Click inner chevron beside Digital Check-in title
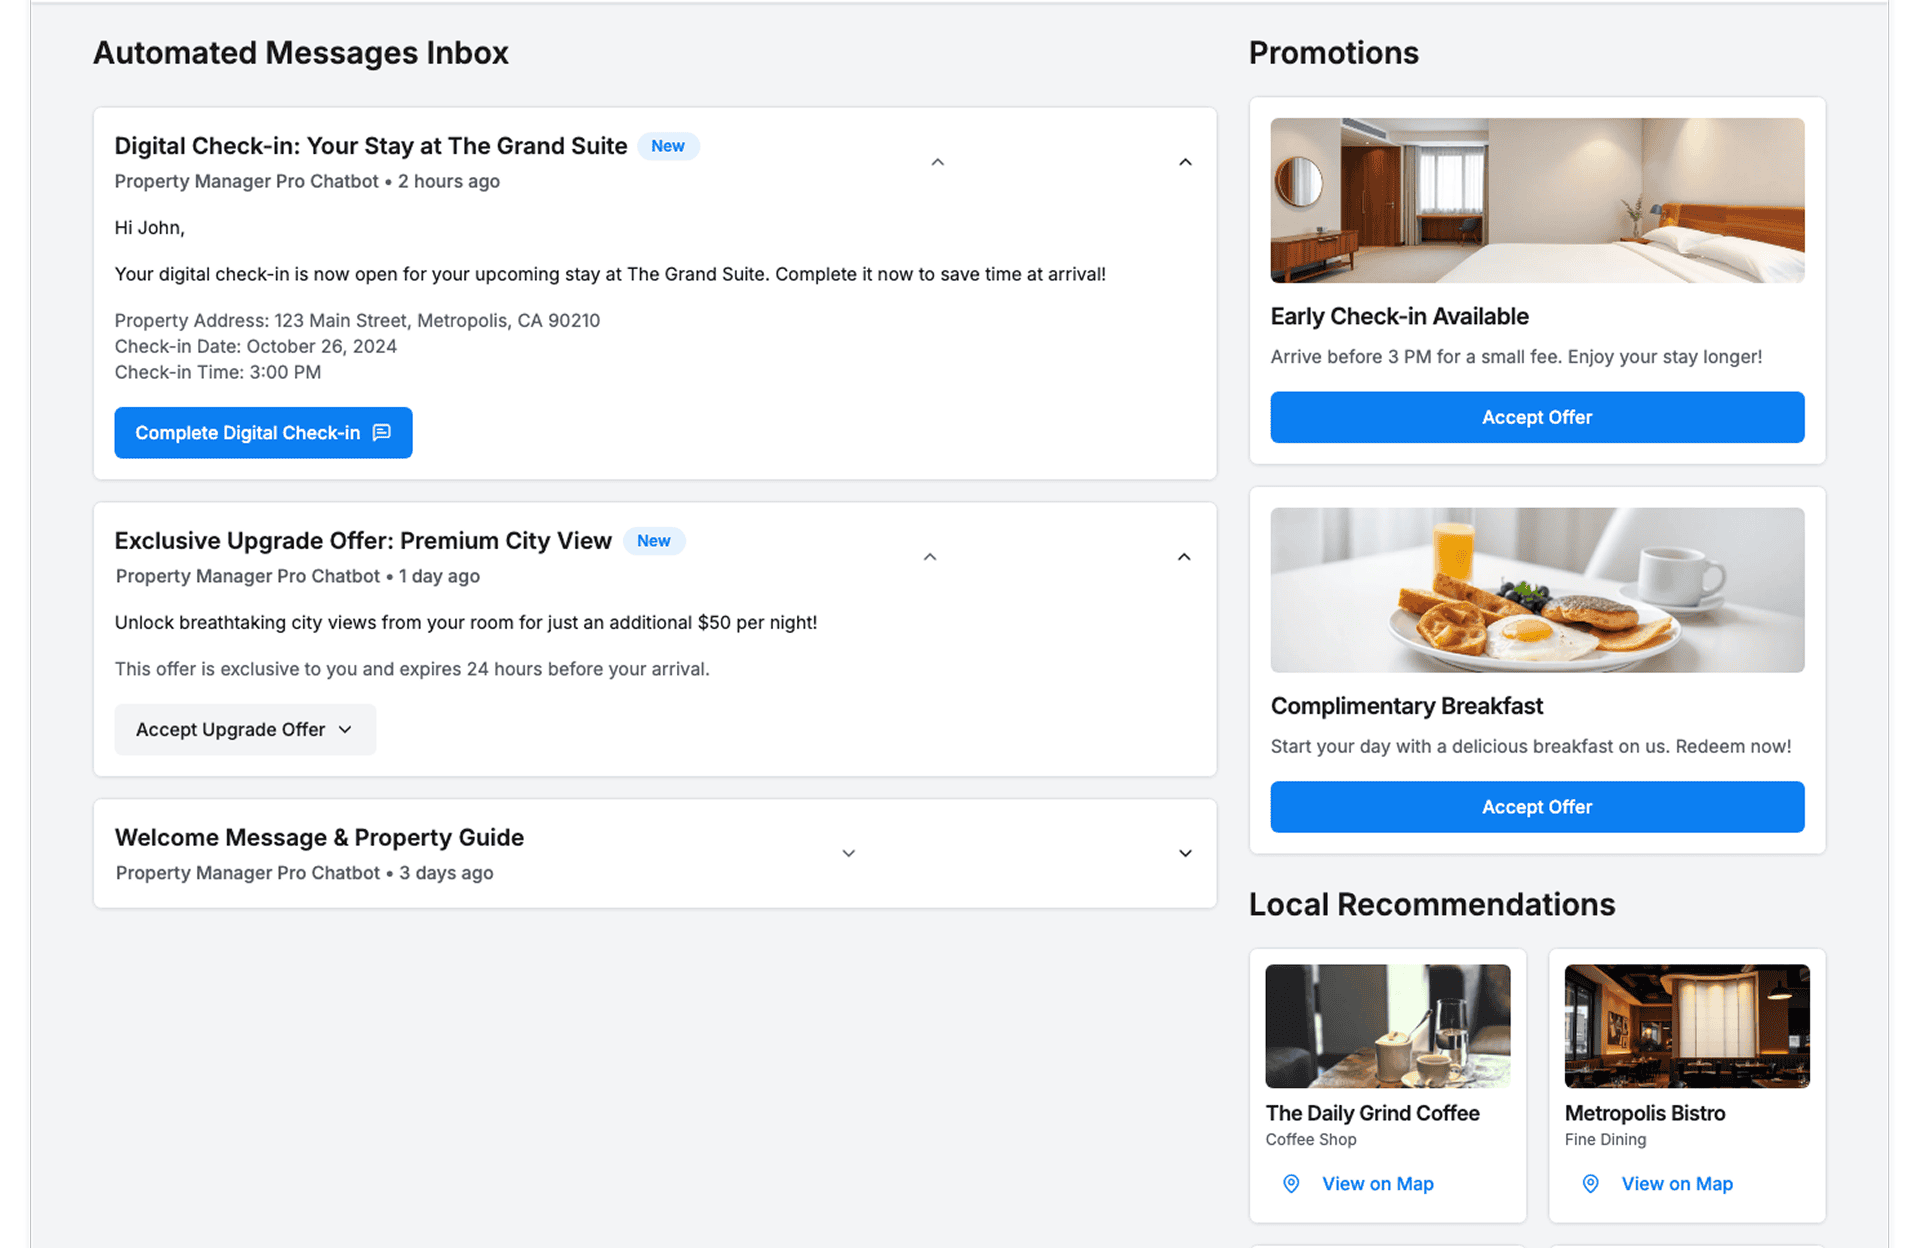1920x1248 pixels. 937,162
